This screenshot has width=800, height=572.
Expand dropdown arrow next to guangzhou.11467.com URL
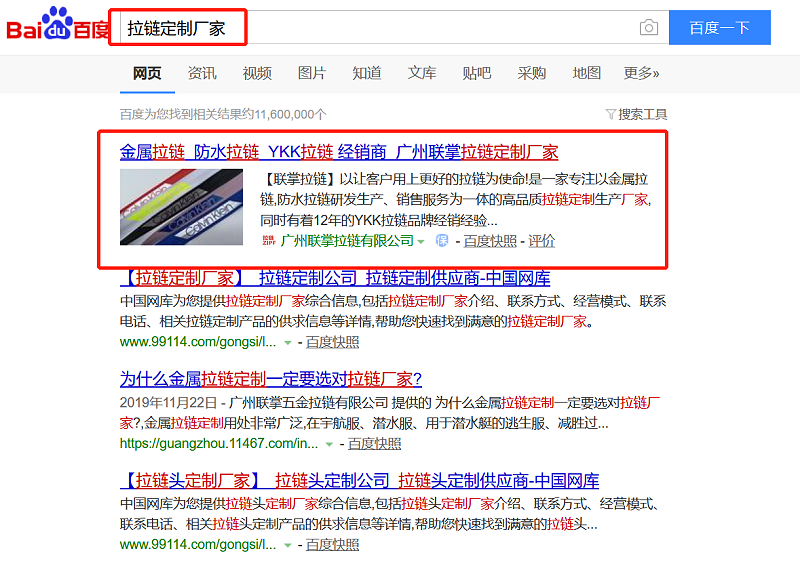point(330,443)
